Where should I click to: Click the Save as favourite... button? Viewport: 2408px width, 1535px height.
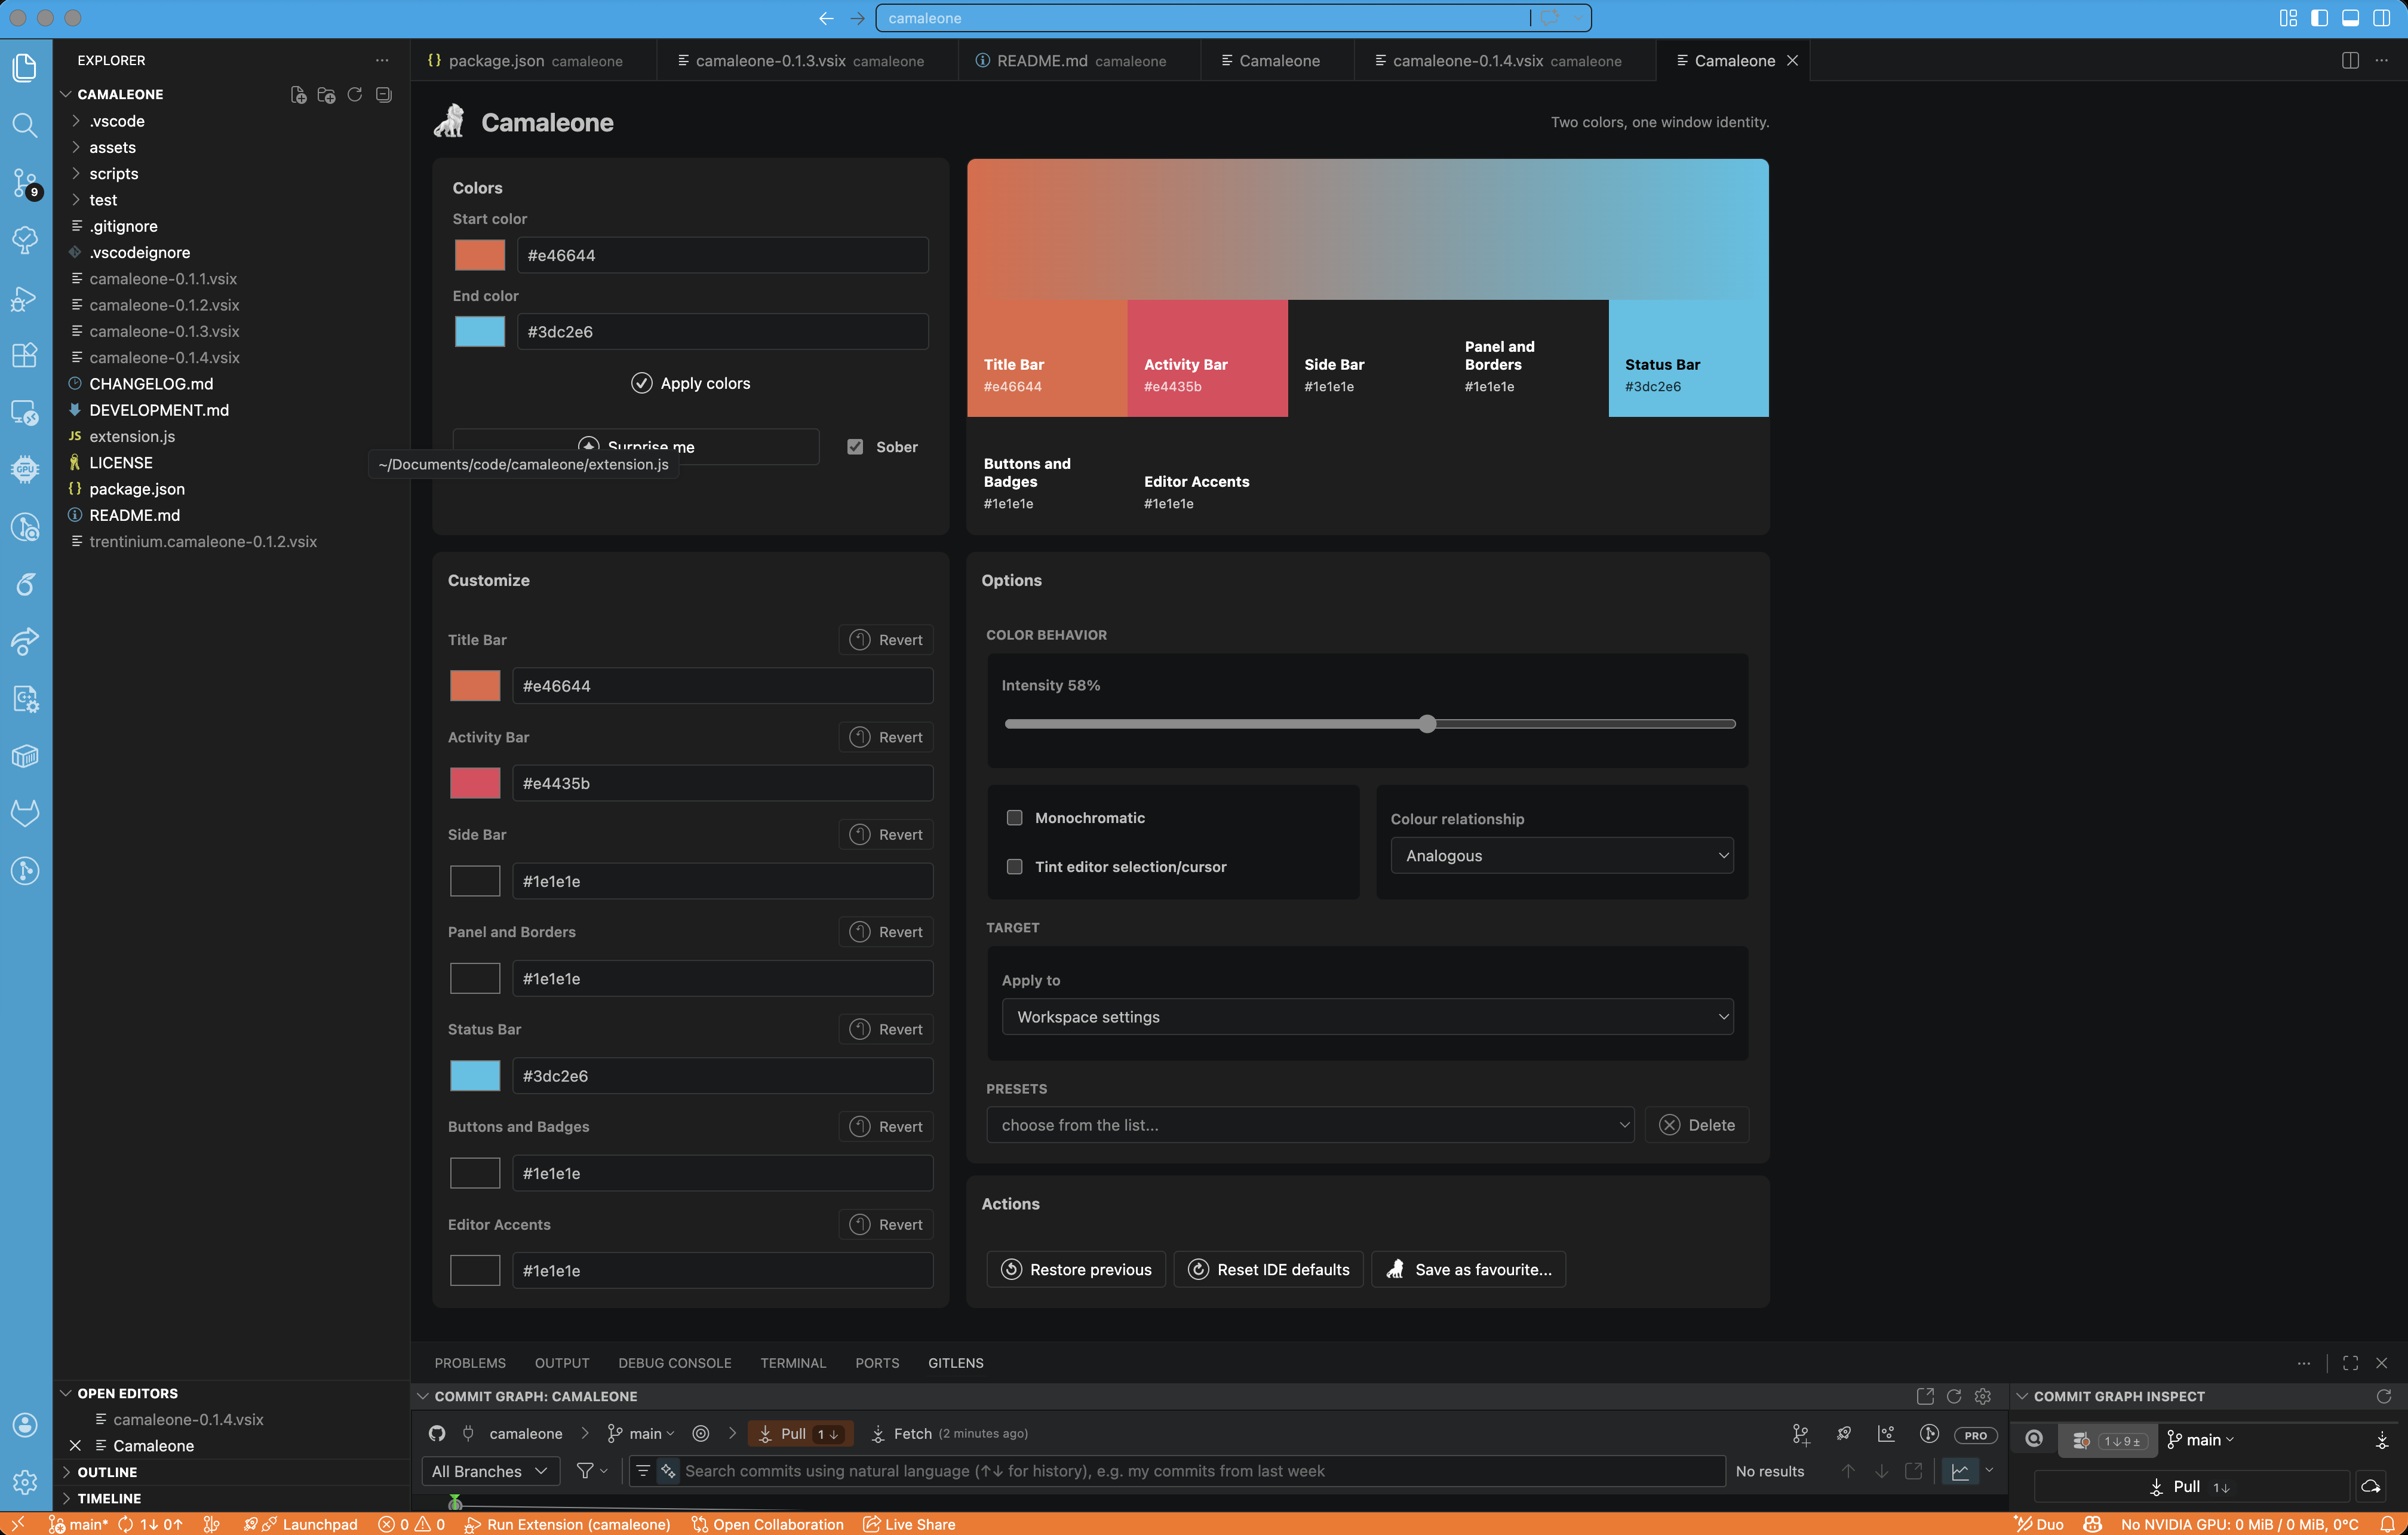click(1468, 1269)
